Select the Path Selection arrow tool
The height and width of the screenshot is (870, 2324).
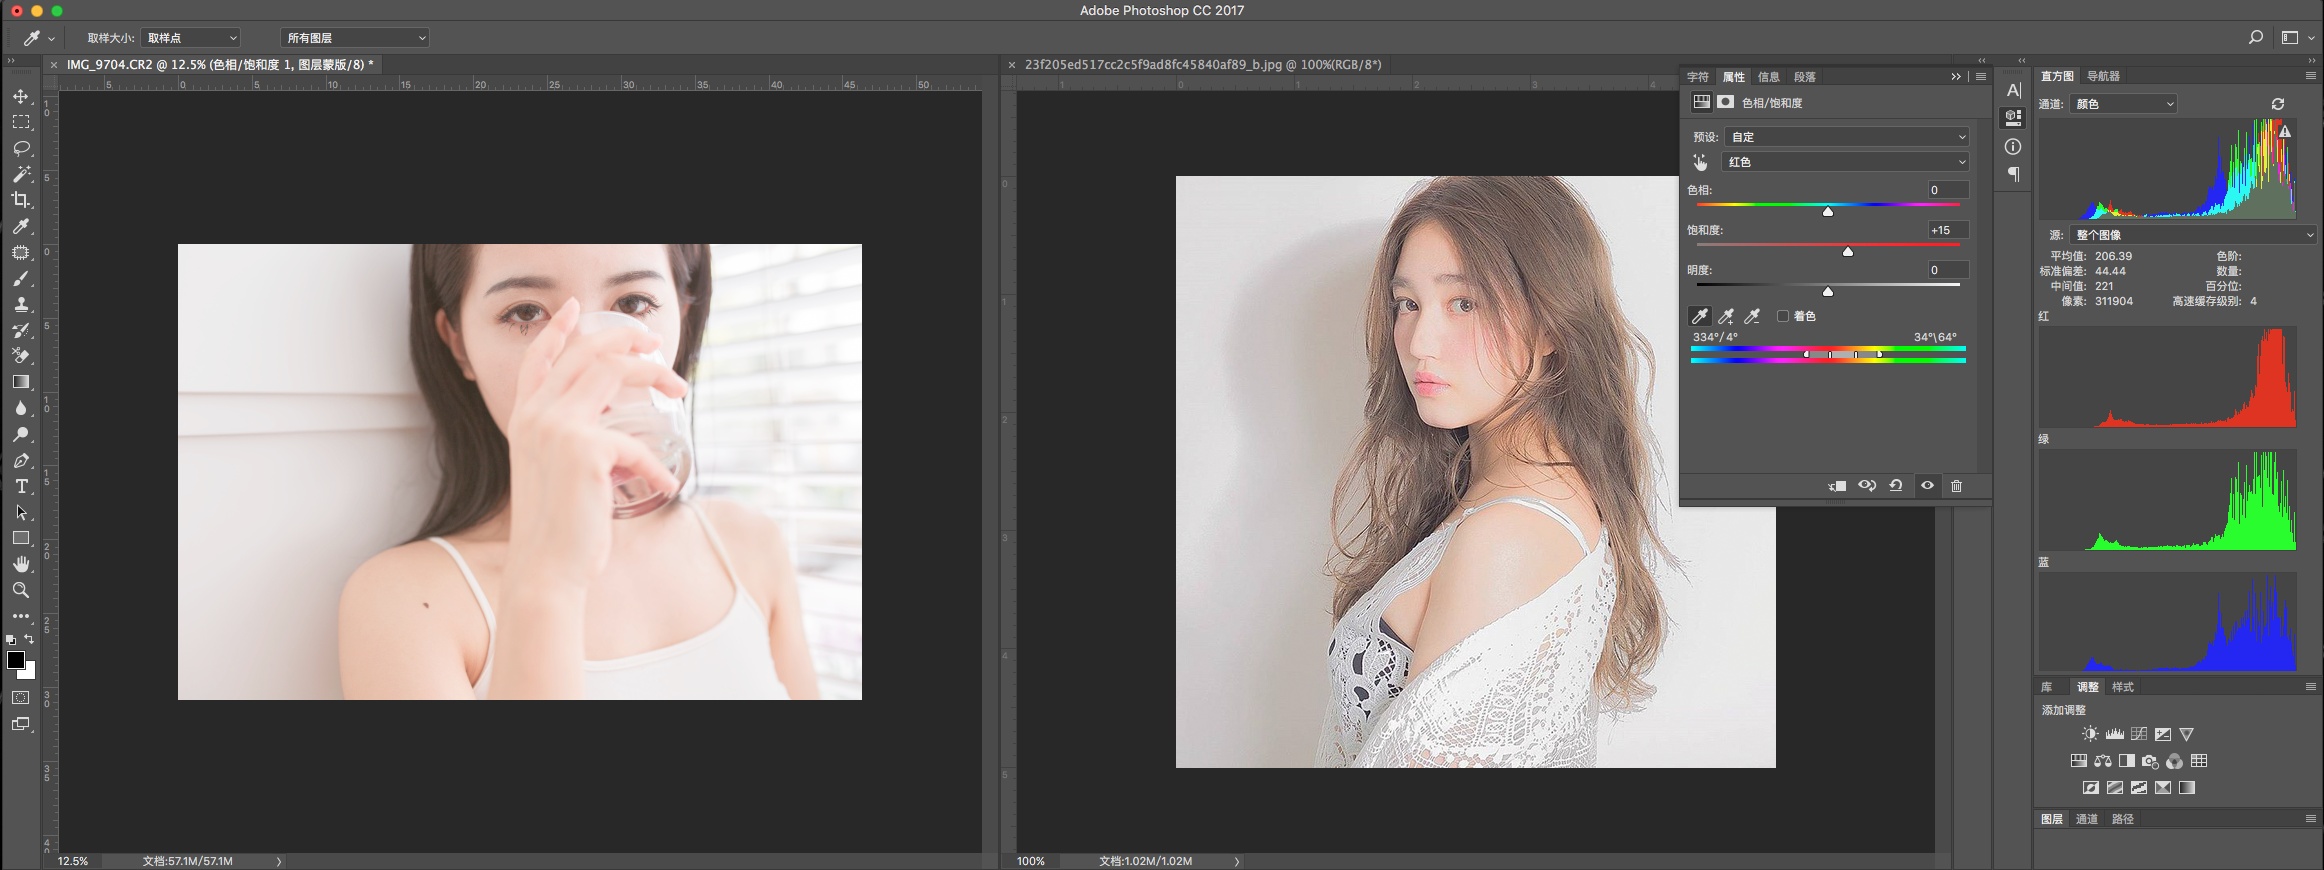(21, 512)
